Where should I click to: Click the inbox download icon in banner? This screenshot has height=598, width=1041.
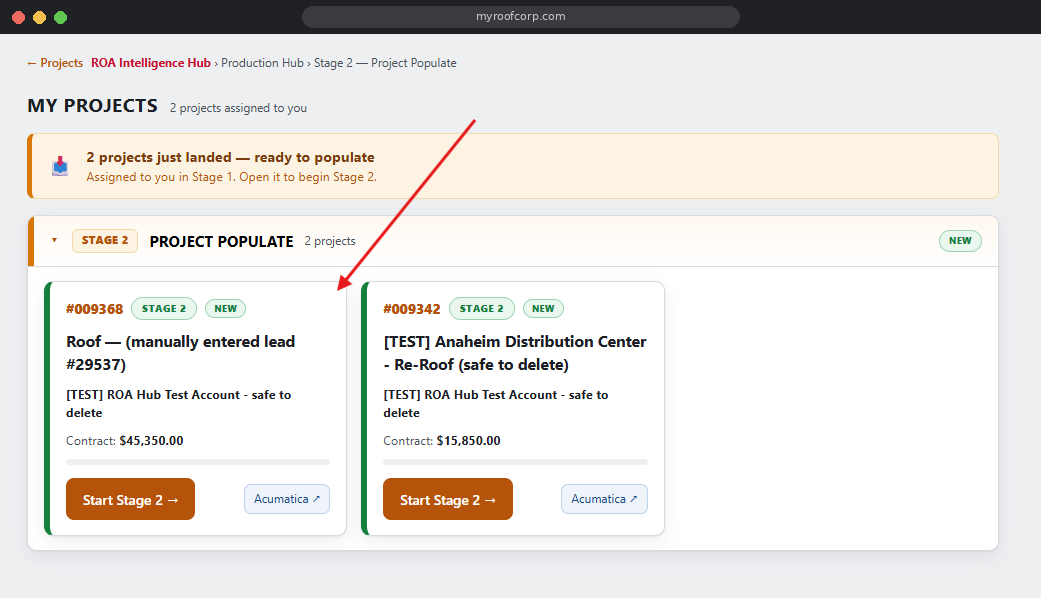[x=60, y=166]
